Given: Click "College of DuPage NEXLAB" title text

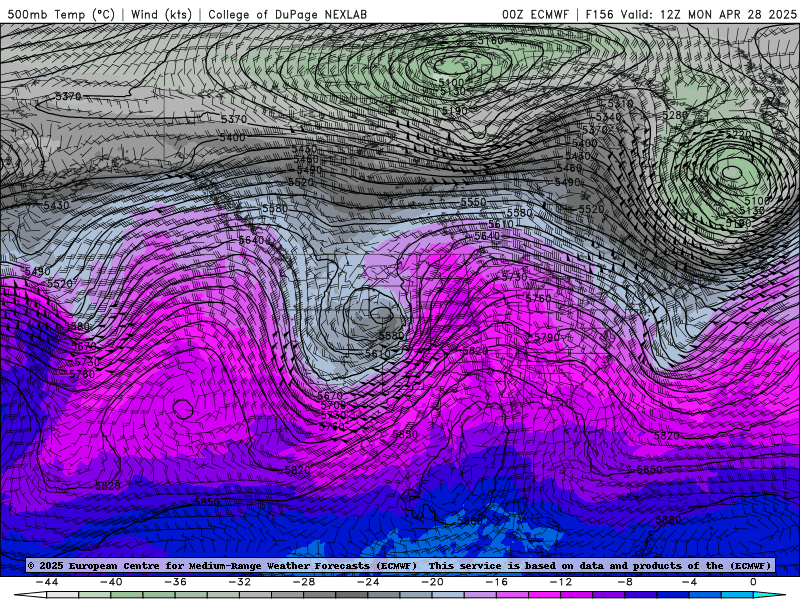Looking at the screenshot, I should pos(287,14).
